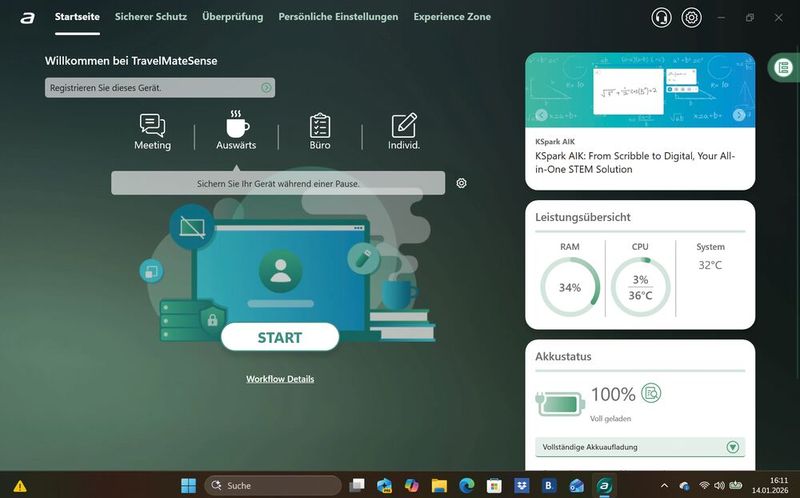This screenshot has height=498, width=800.
Task: Open settings via the header gear icon
Action: click(x=691, y=17)
